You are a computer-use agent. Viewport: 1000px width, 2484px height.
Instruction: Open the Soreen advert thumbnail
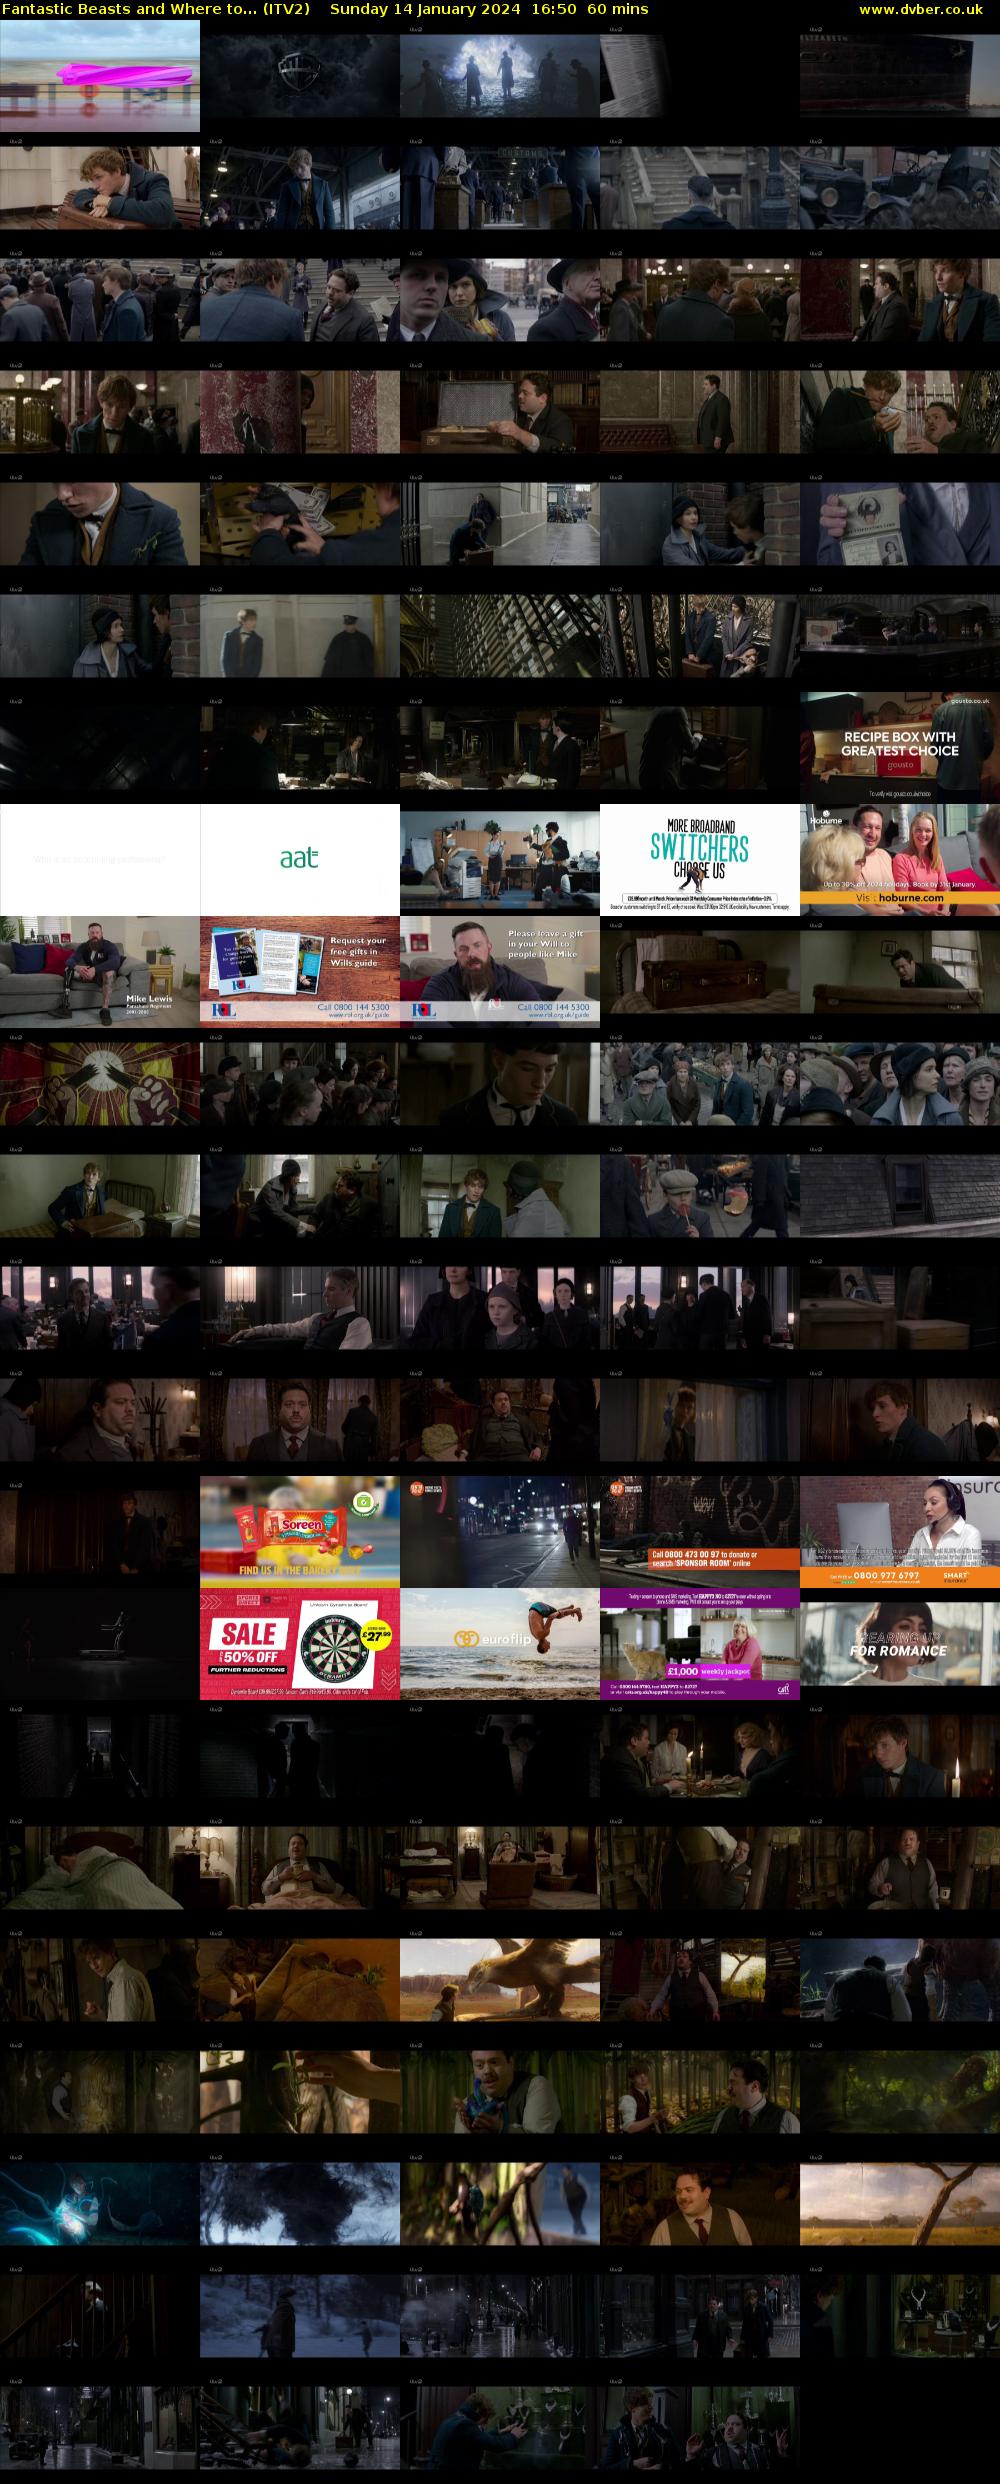pos(300,1532)
